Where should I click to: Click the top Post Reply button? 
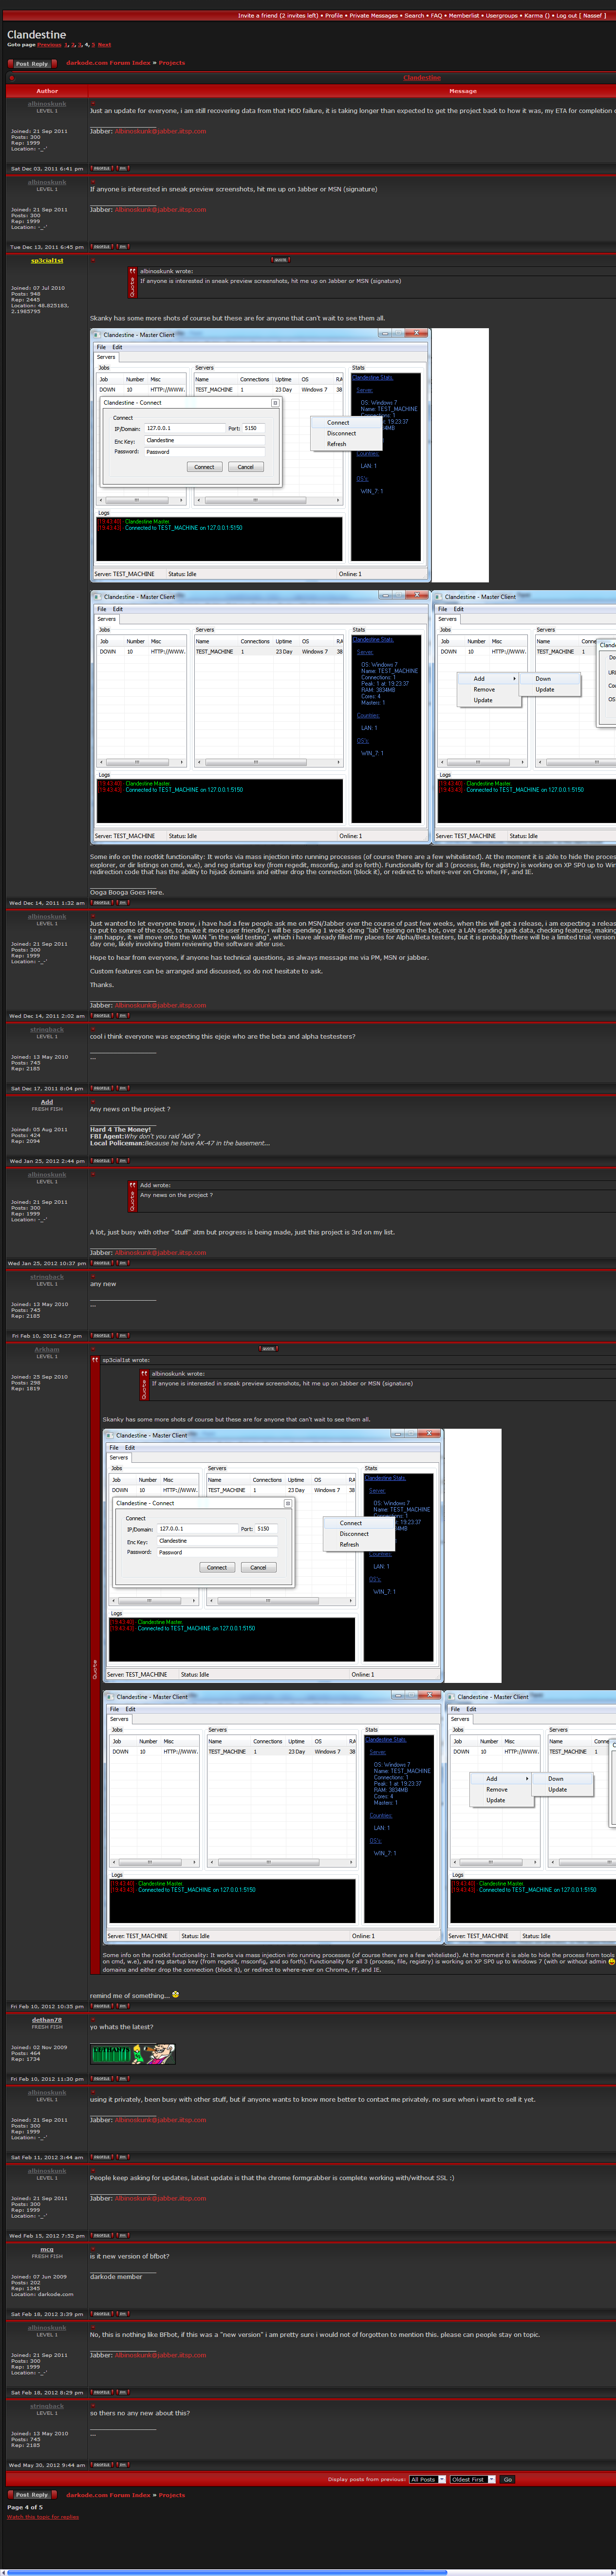pyautogui.click(x=31, y=63)
